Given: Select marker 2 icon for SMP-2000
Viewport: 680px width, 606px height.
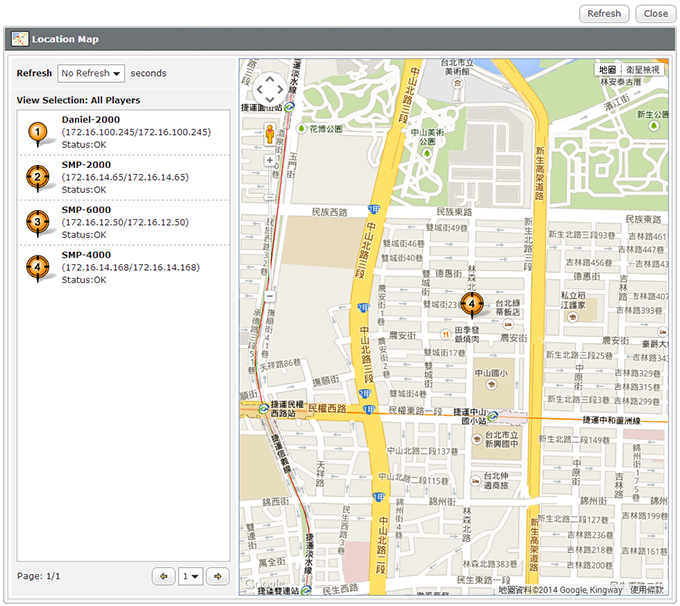Looking at the screenshot, I should pyautogui.click(x=38, y=177).
